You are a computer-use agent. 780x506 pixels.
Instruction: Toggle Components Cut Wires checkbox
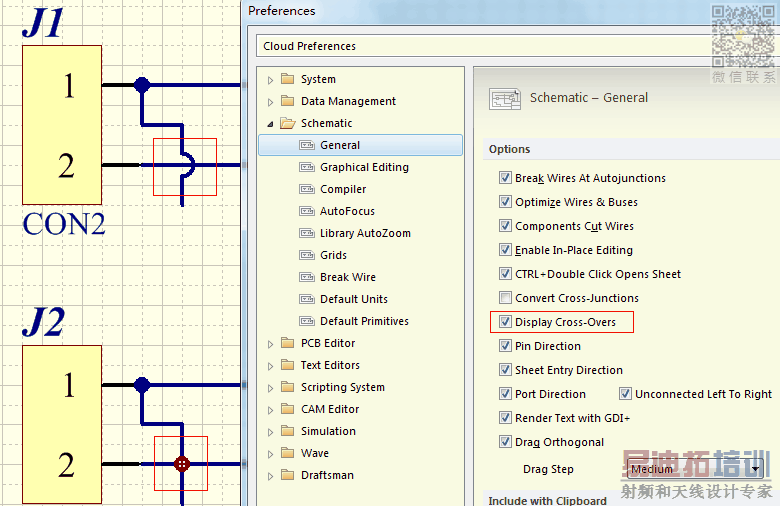click(505, 225)
